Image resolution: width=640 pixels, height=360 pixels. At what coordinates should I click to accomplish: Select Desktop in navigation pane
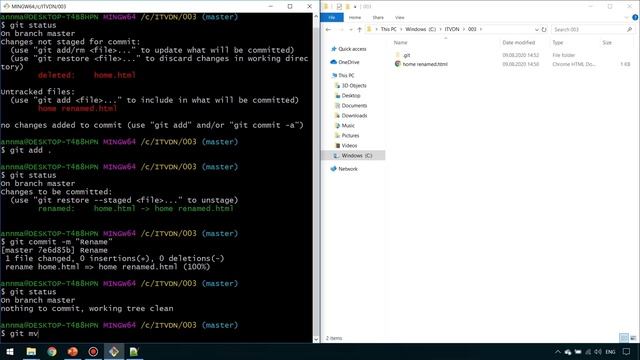tap(351, 96)
